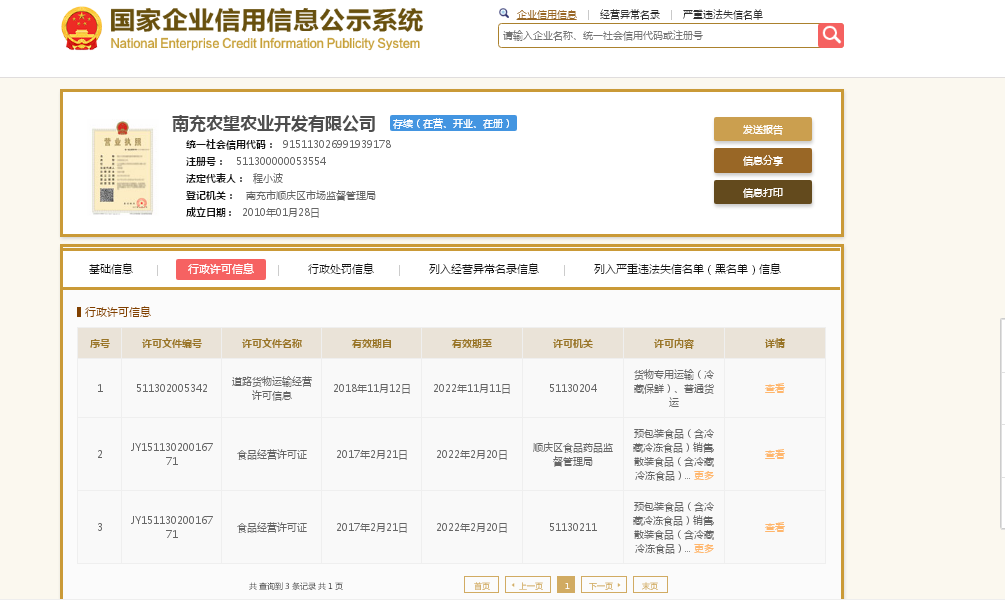1005x602 pixels.
Task: Switch to the 行政处罚信息 tab
Action: 341,269
